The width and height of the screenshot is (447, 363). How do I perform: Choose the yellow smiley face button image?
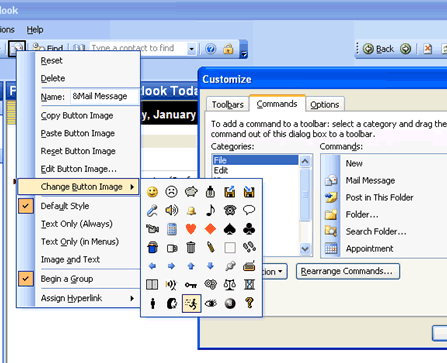pos(152,192)
